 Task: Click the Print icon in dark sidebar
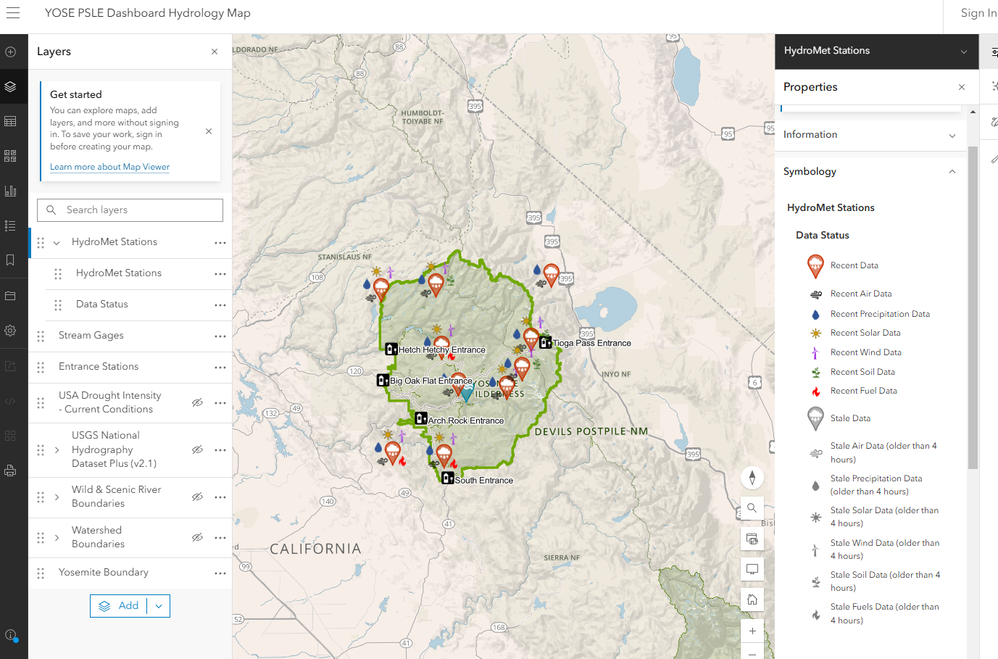point(10,471)
